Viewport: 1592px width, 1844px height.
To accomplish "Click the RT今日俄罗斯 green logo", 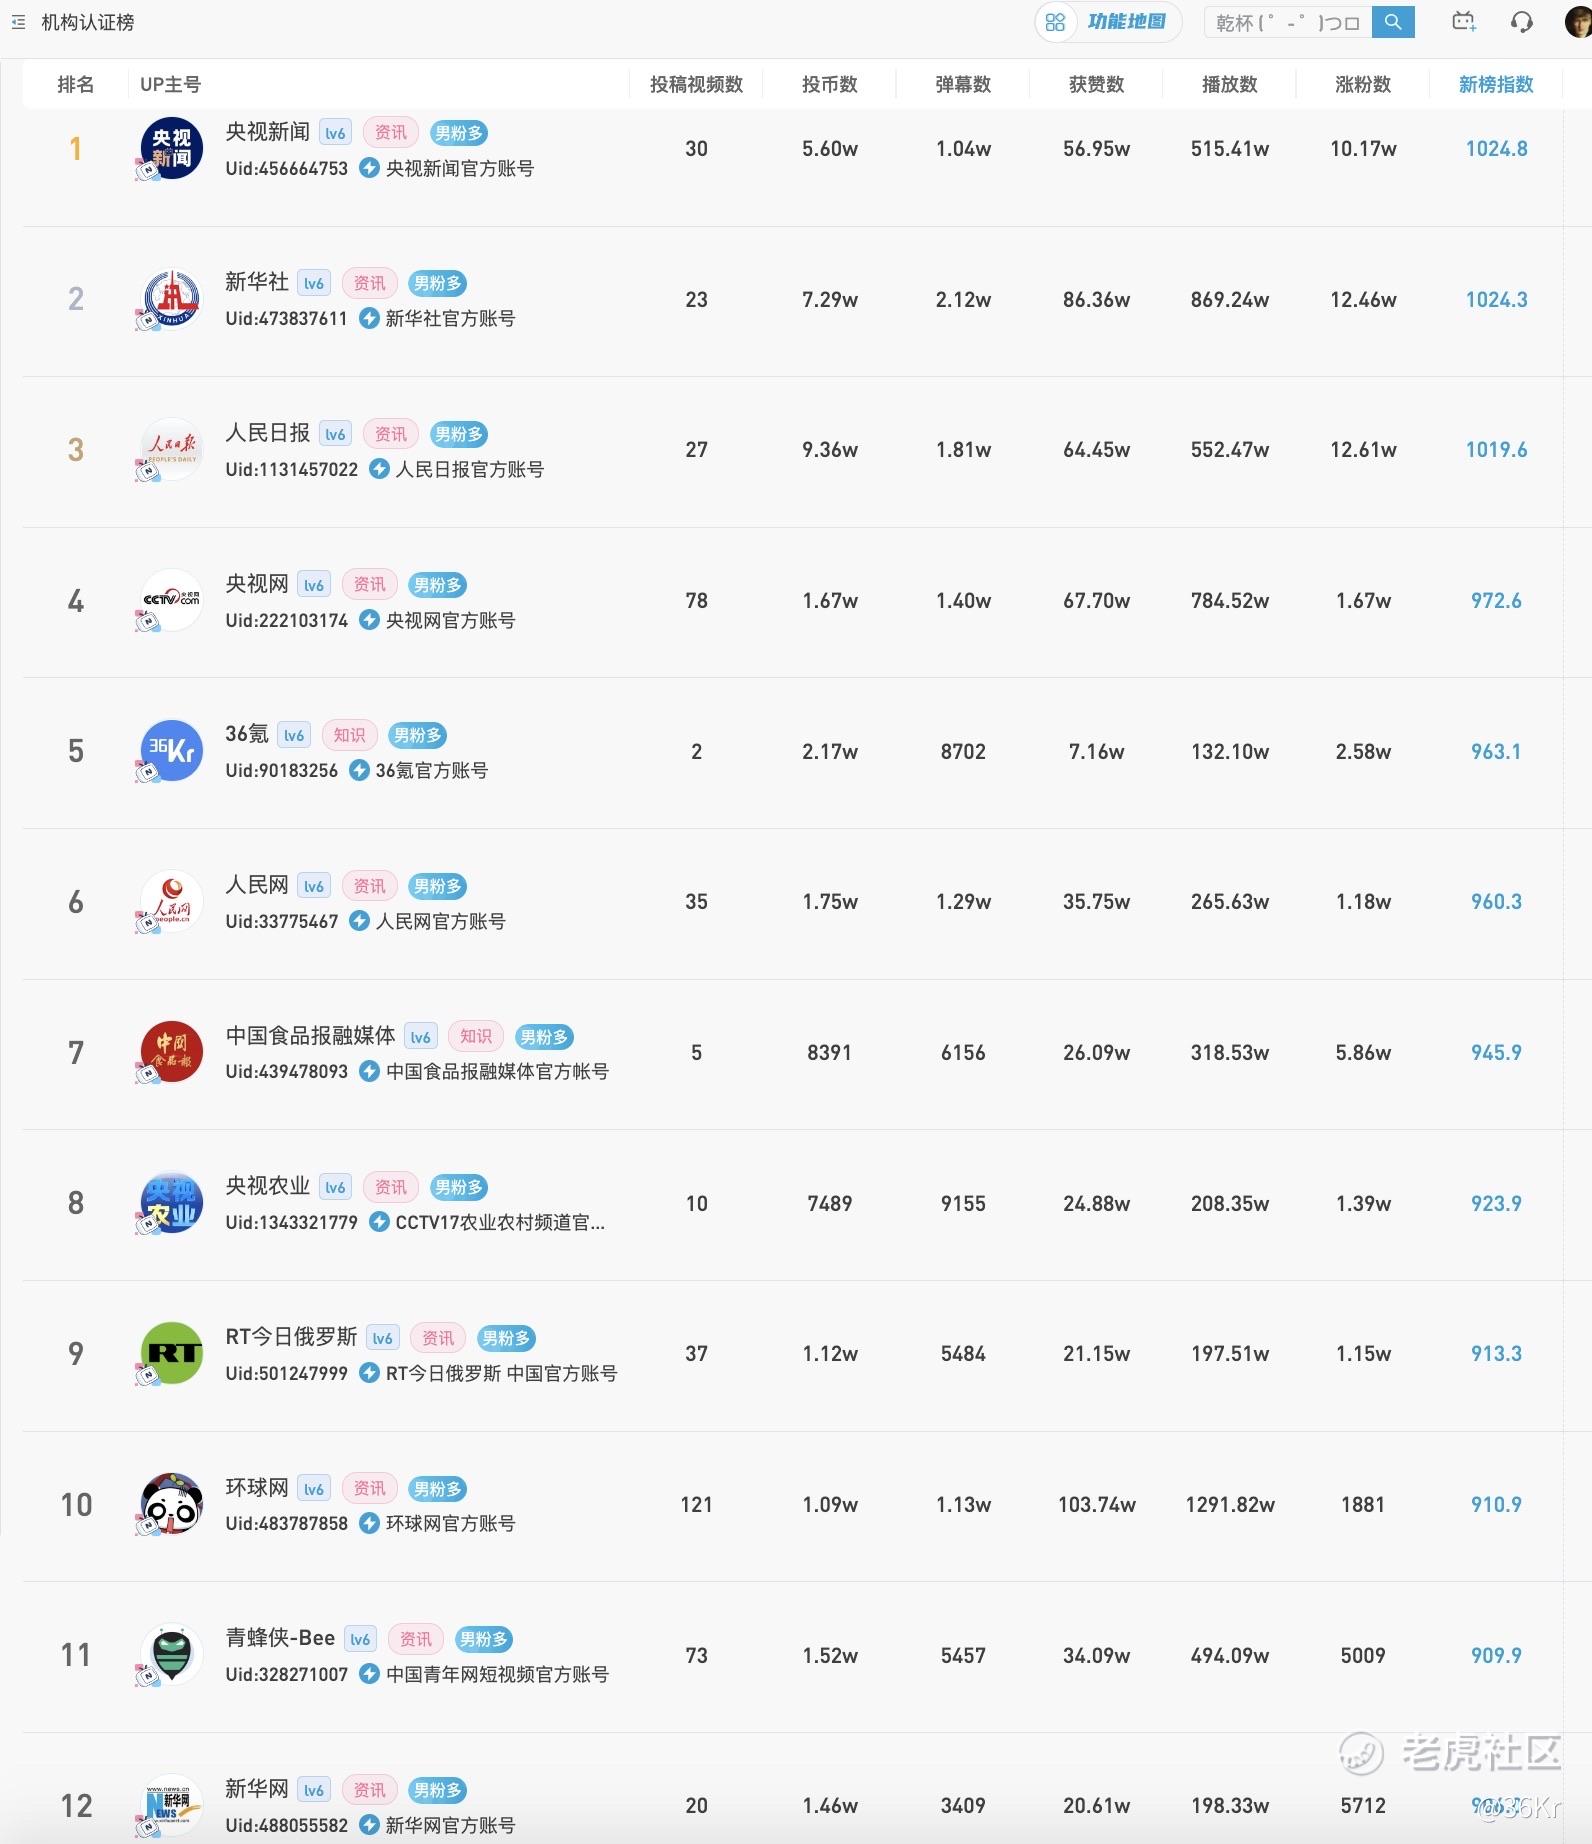I will tap(172, 1353).
